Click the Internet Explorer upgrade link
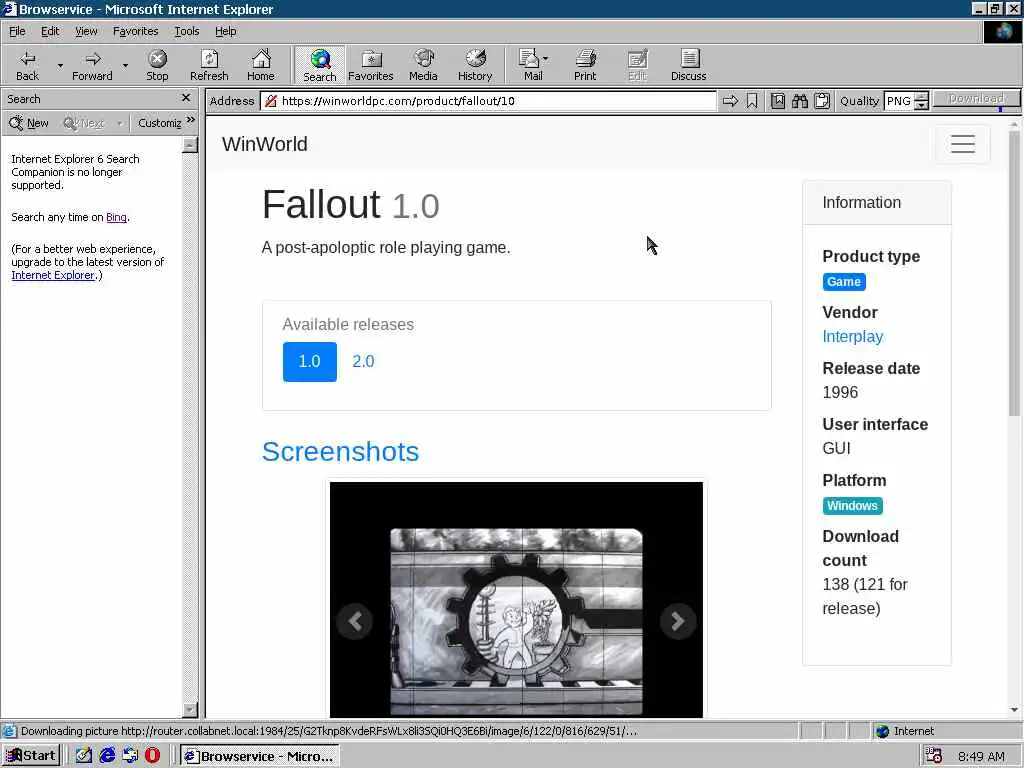This screenshot has width=1024, height=768. (53, 275)
